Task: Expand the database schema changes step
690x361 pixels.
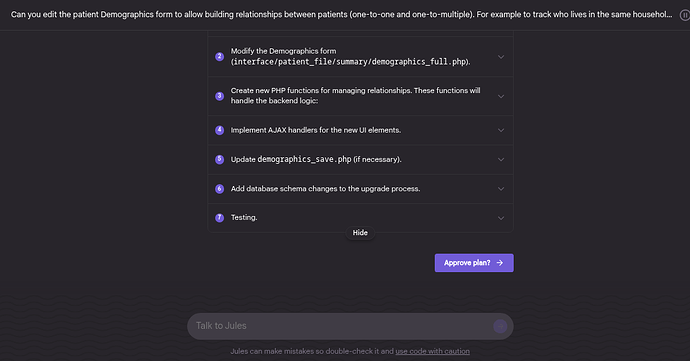Action: [x=501, y=189]
